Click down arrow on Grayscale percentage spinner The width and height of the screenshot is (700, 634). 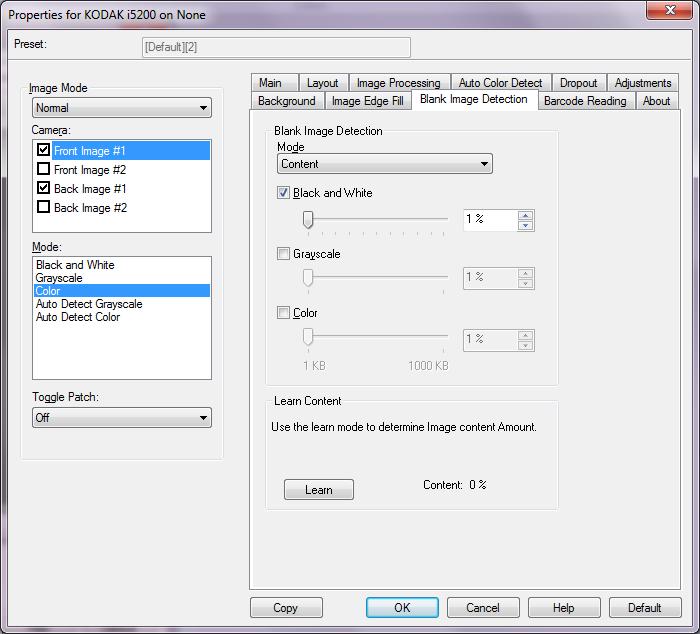[525, 283]
